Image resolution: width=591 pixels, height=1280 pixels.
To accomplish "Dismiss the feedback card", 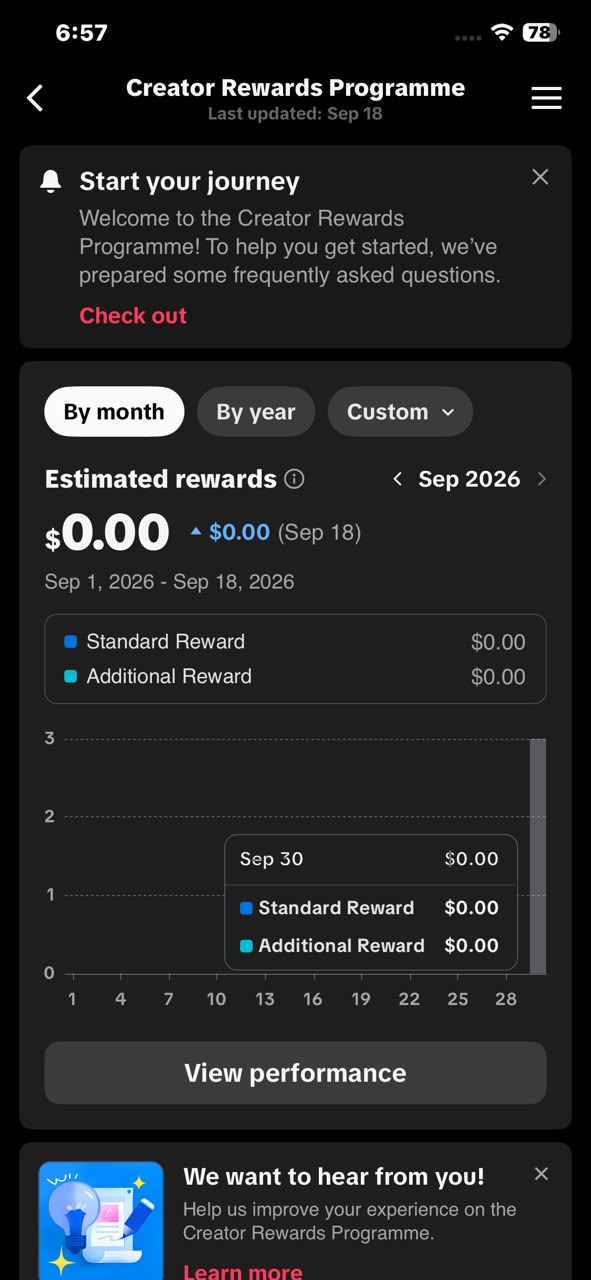I will (x=541, y=1174).
